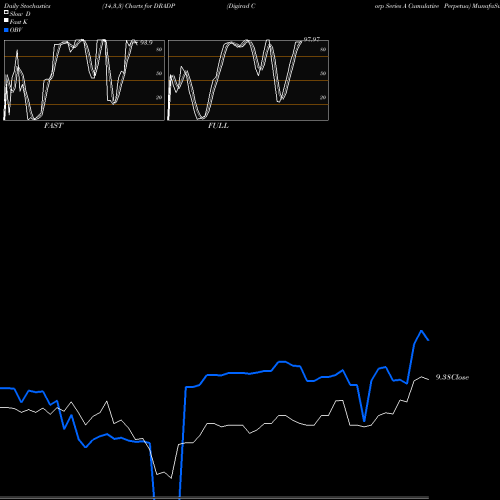Select the 'OBV' legend label
The image size is (500, 500).
pyautogui.click(x=16, y=30)
